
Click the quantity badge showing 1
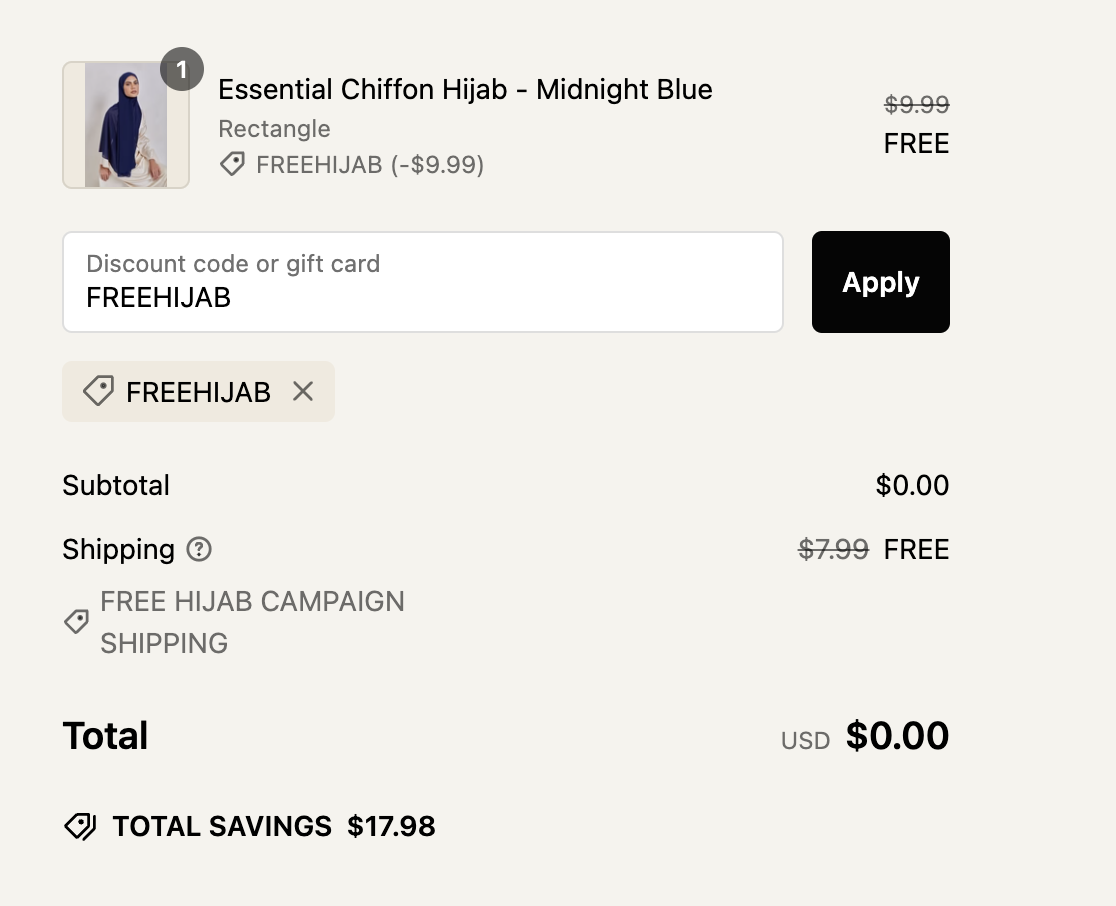point(181,70)
